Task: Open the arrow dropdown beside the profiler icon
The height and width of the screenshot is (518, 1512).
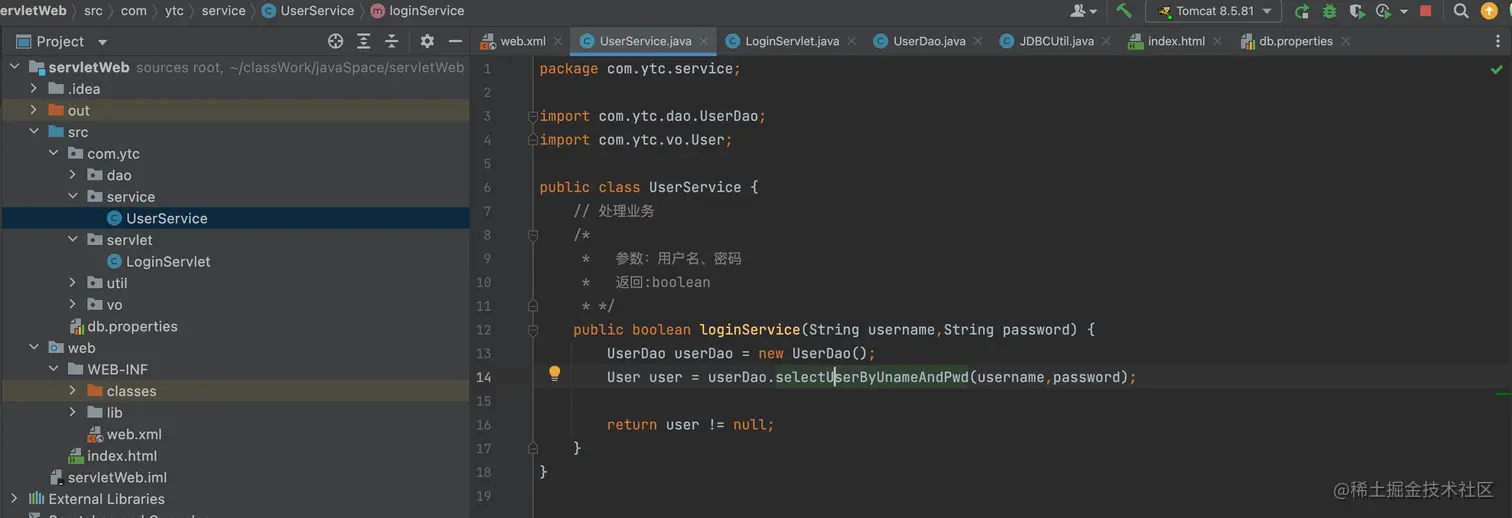Action: tap(1404, 12)
